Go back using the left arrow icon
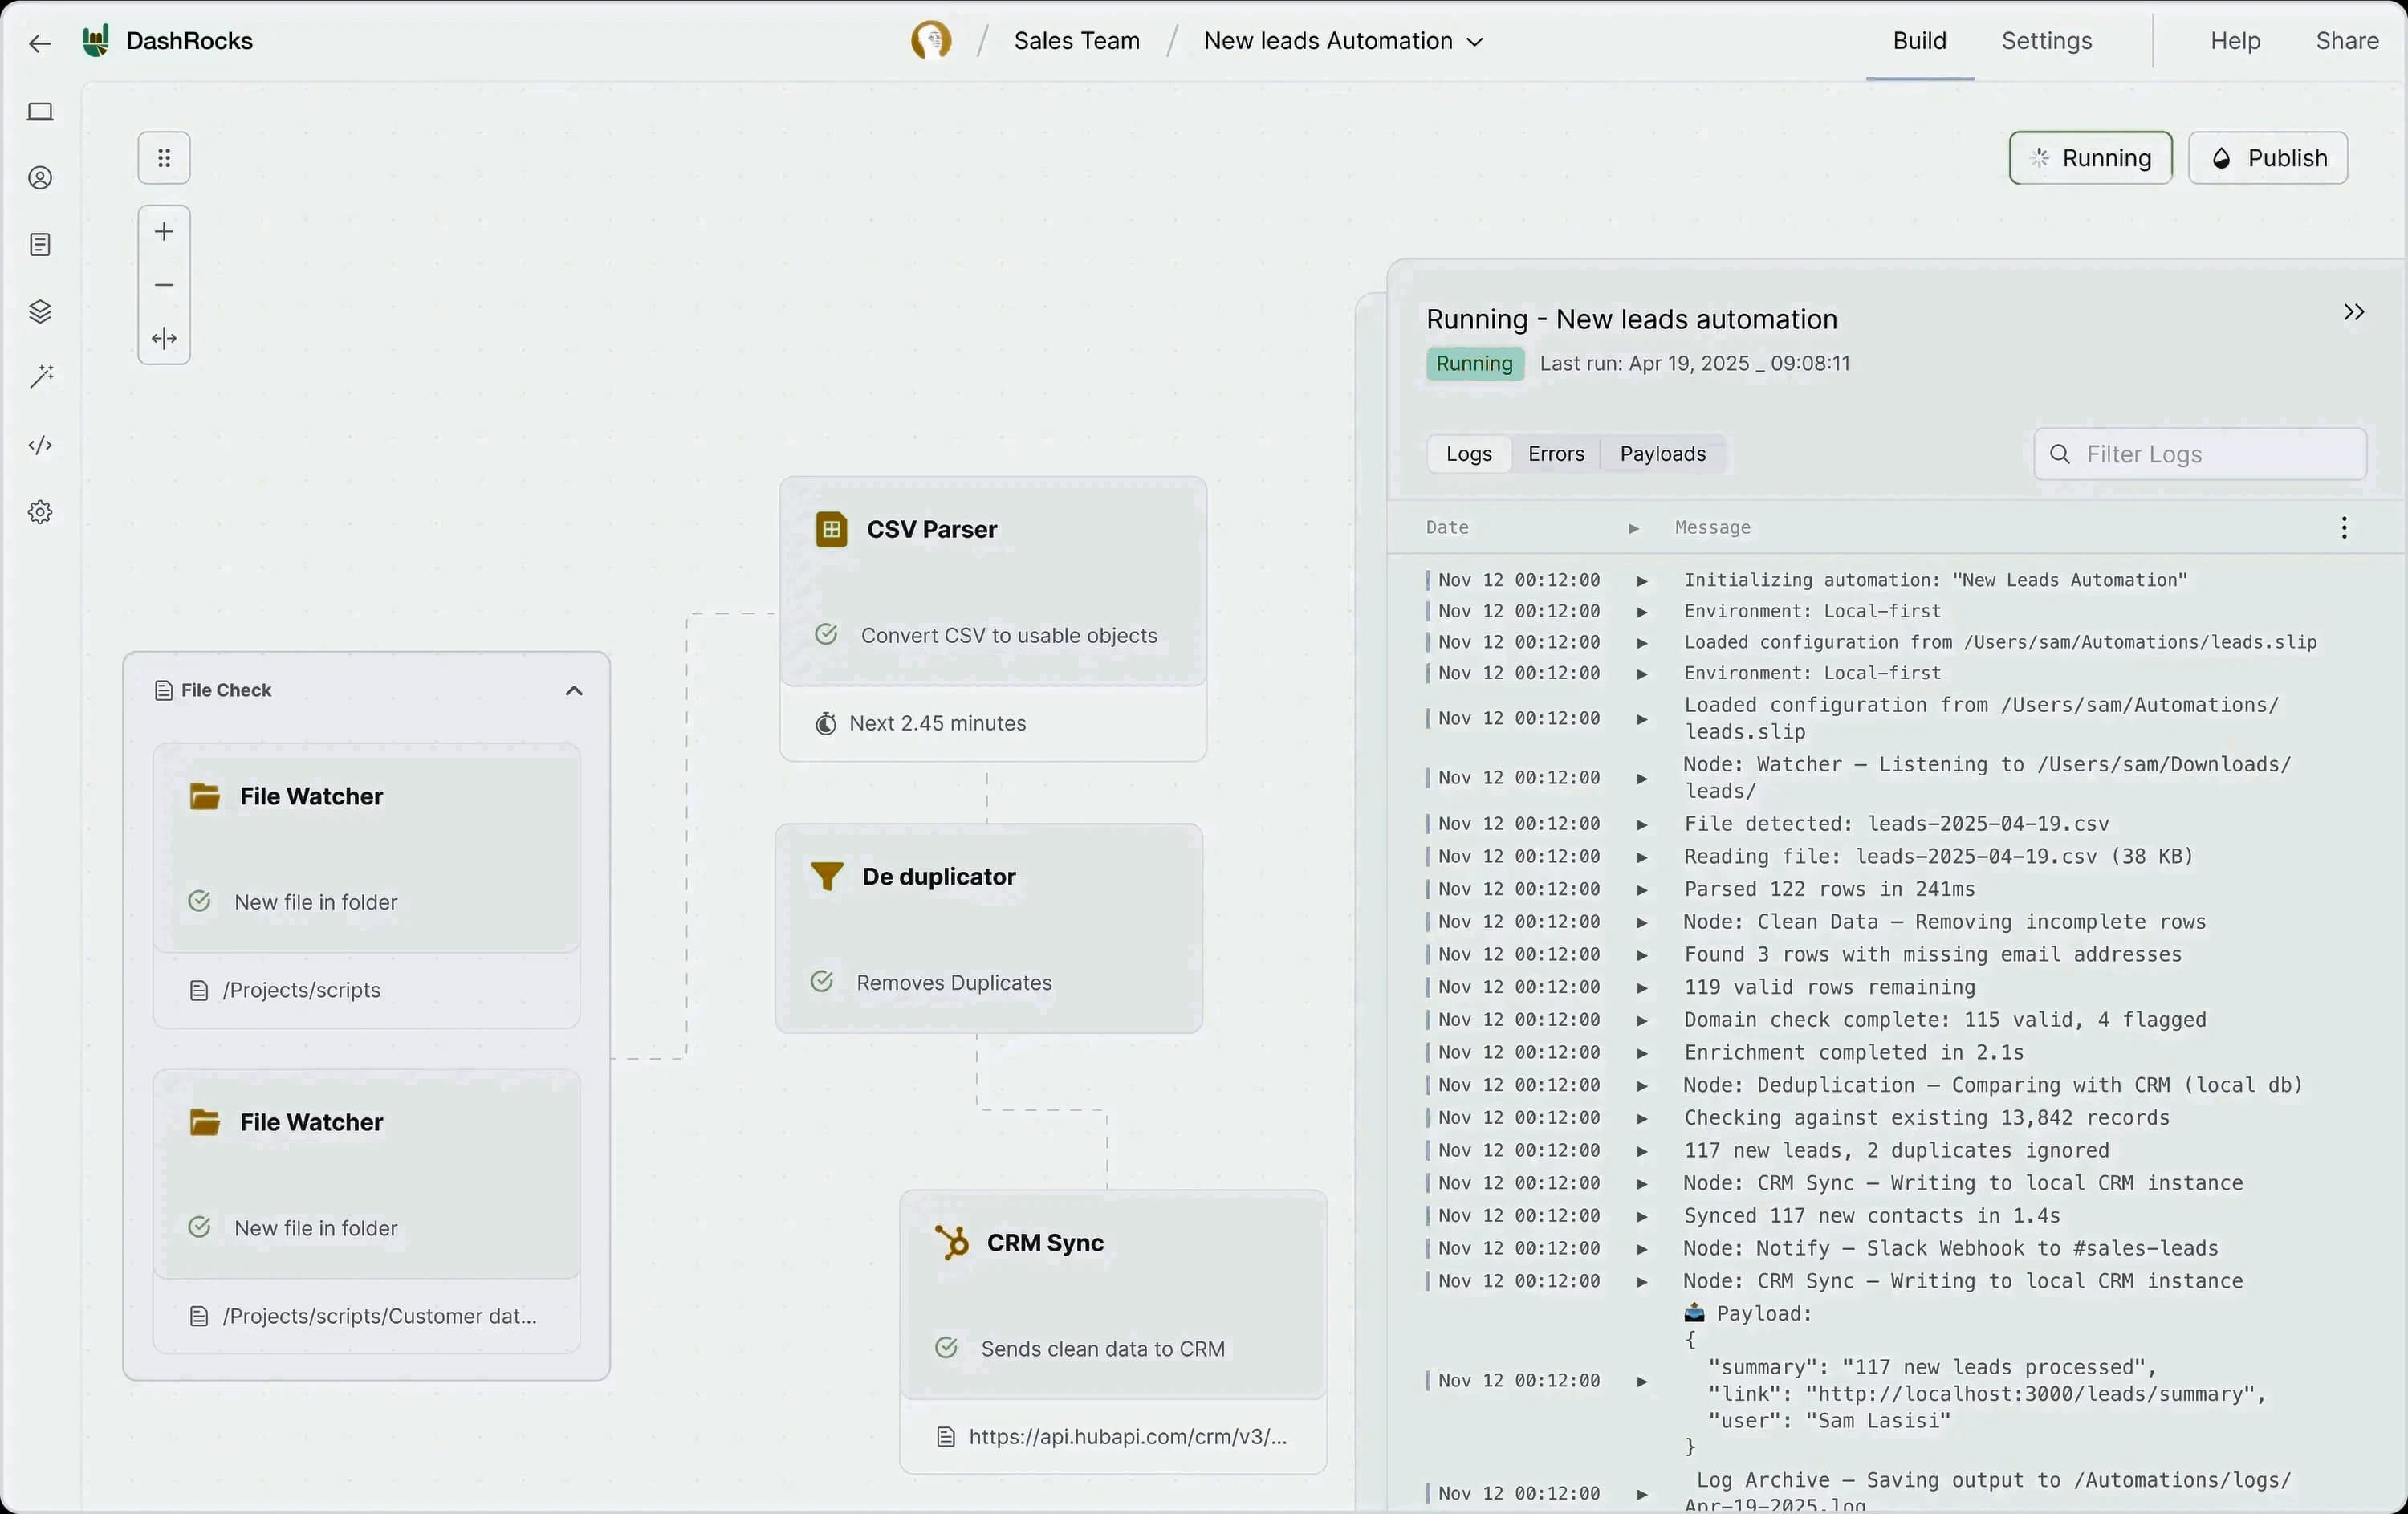This screenshot has height=1514, width=2408. click(39, 42)
